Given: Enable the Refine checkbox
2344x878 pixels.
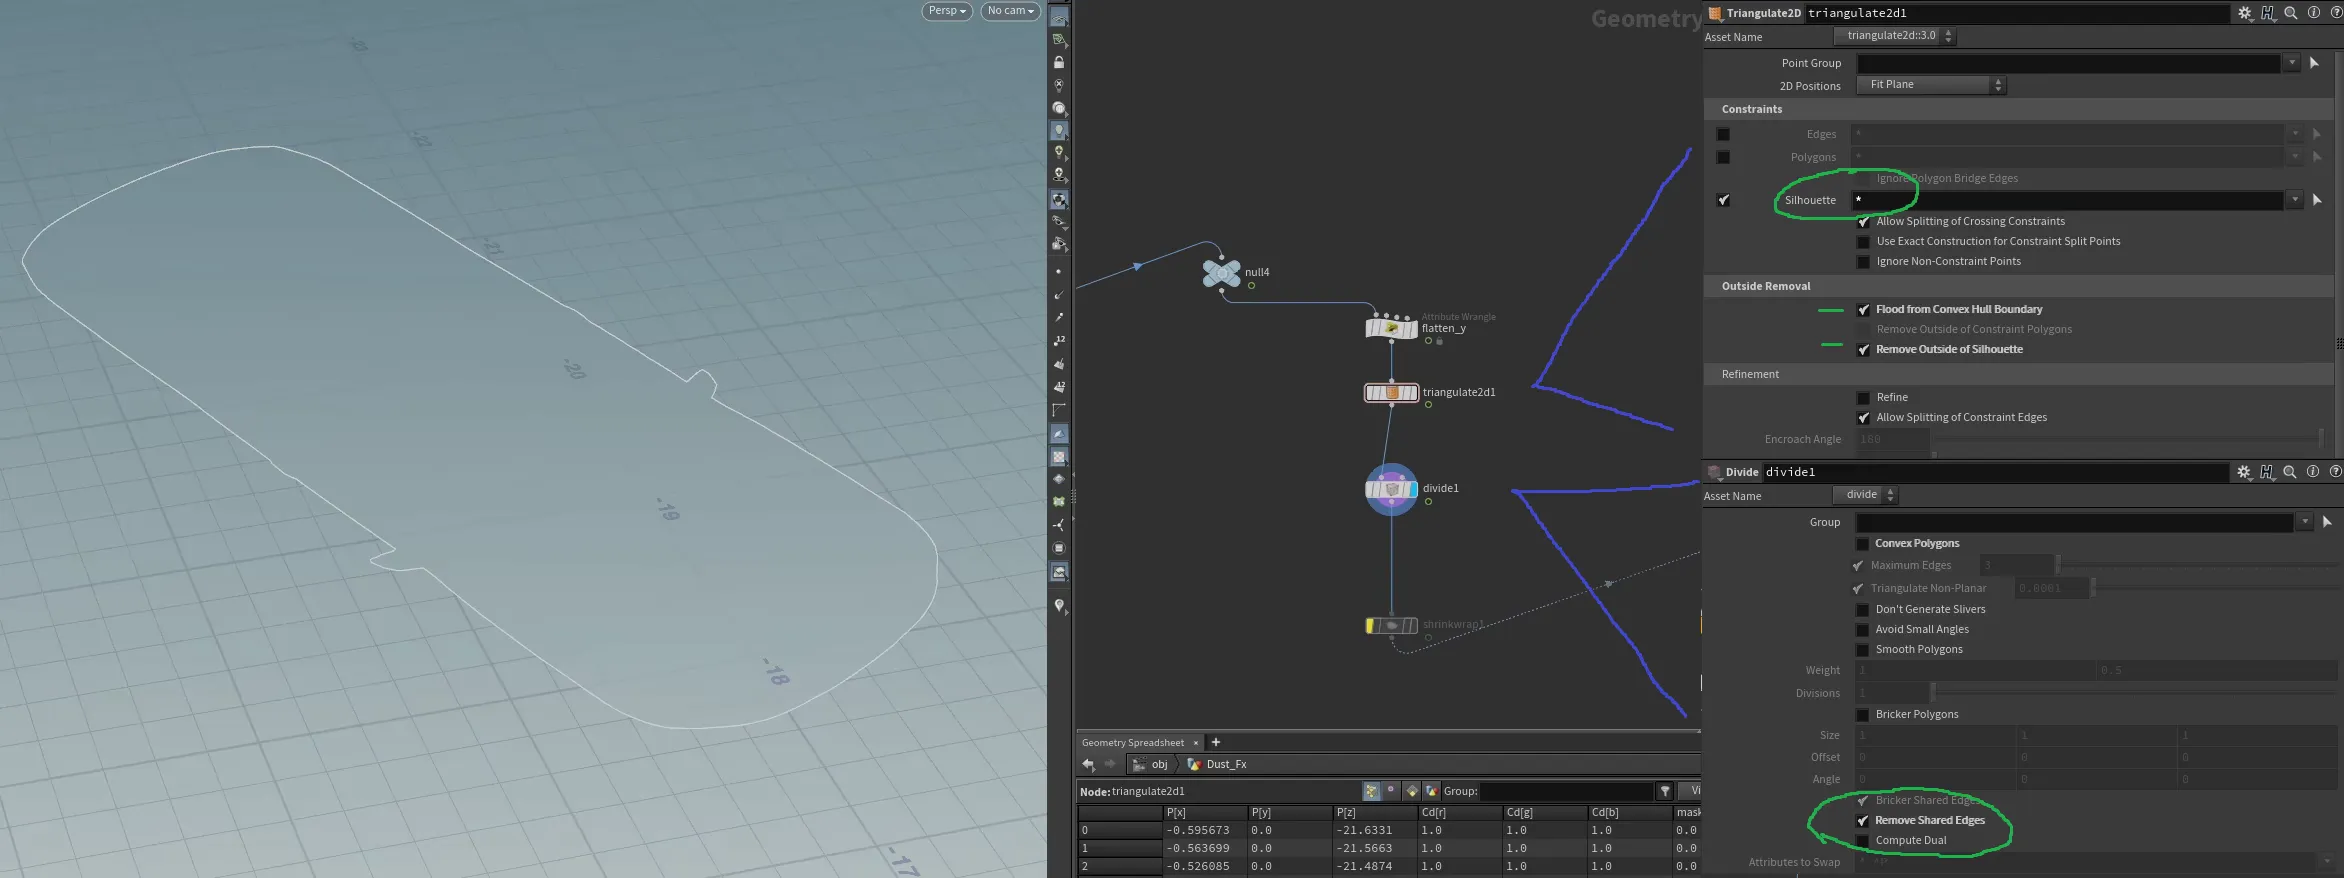Looking at the screenshot, I should (x=1863, y=398).
